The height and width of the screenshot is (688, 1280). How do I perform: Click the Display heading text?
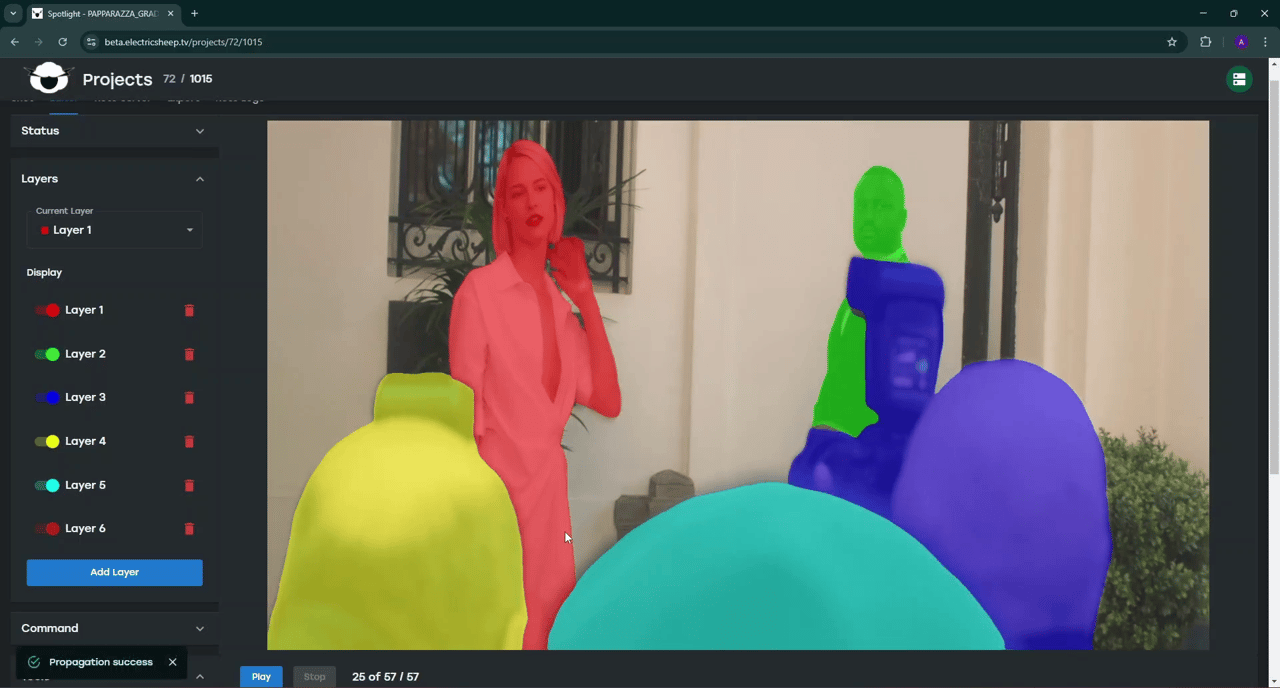[x=44, y=272]
